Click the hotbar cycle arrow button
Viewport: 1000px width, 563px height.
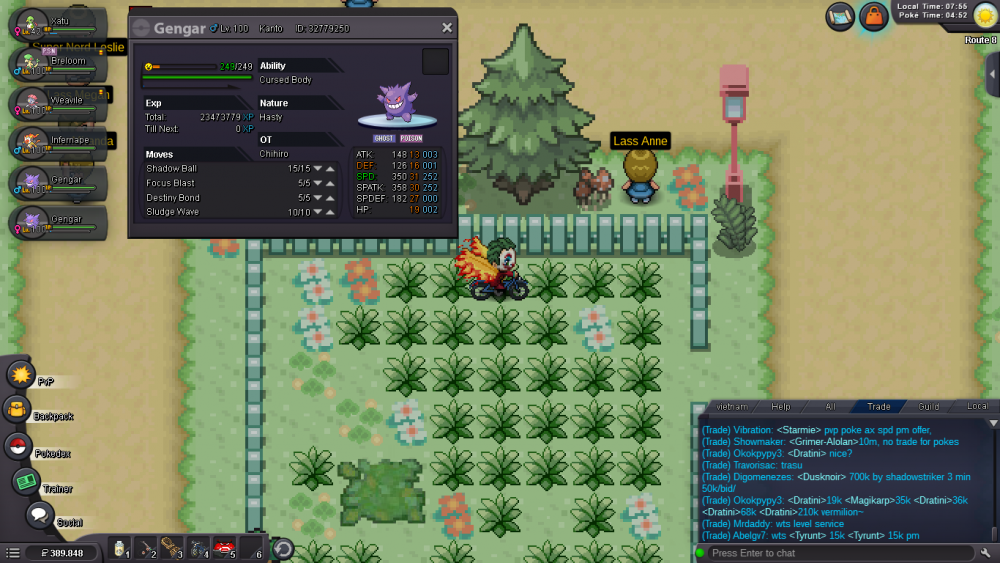pos(283,548)
